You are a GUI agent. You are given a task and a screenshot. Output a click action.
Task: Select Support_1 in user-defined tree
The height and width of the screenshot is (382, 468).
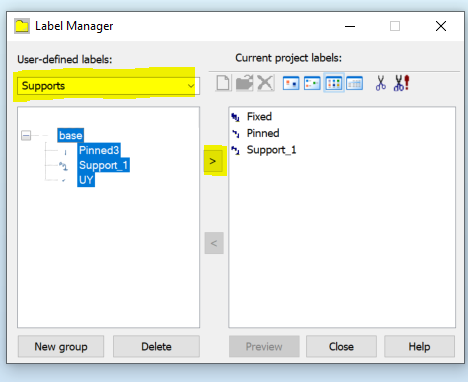point(103,165)
